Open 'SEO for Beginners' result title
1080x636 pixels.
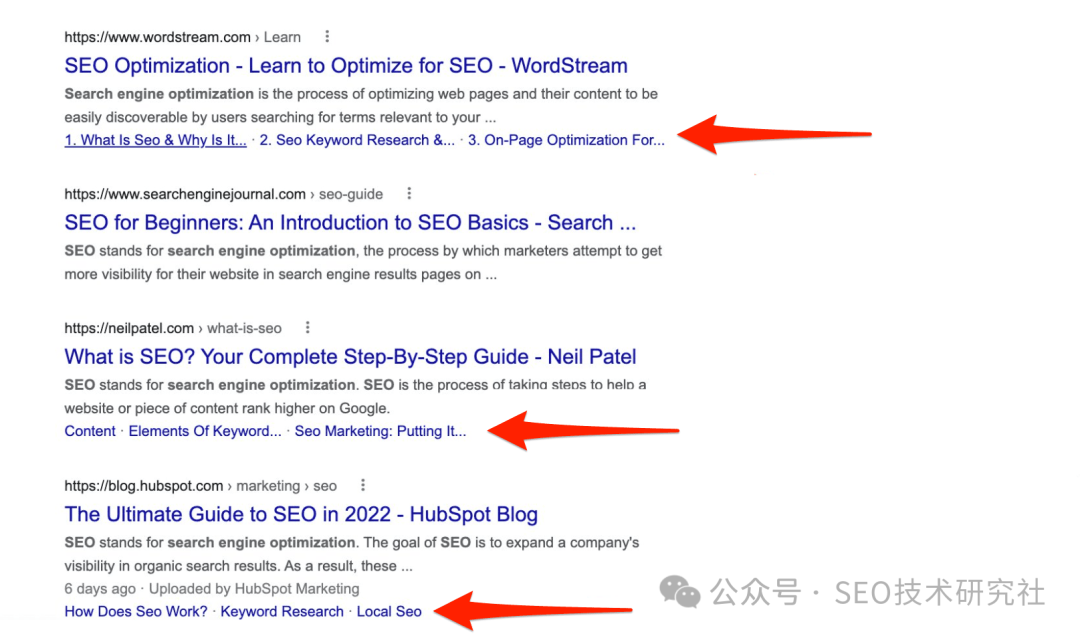pyautogui.click(x=350, y=223)
